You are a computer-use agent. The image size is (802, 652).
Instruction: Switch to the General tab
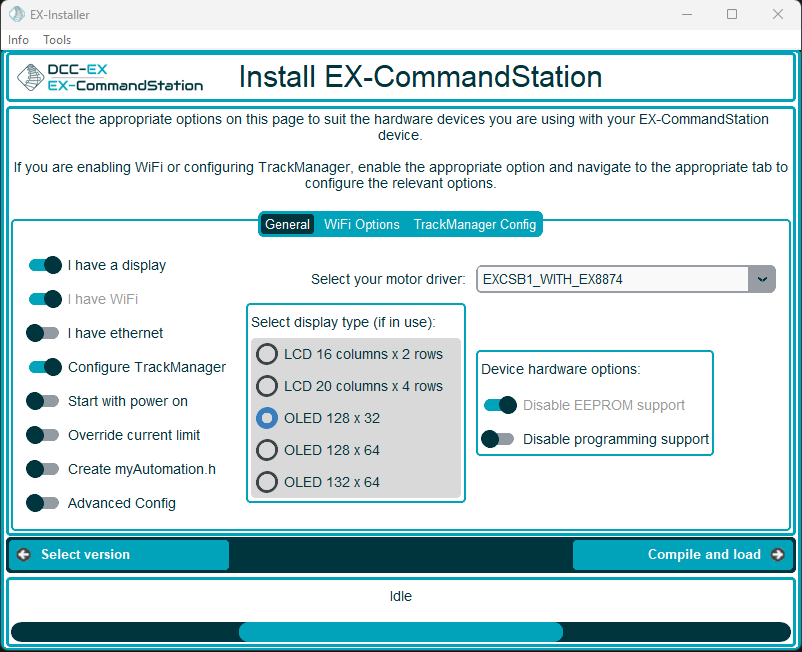click(287, 224)
